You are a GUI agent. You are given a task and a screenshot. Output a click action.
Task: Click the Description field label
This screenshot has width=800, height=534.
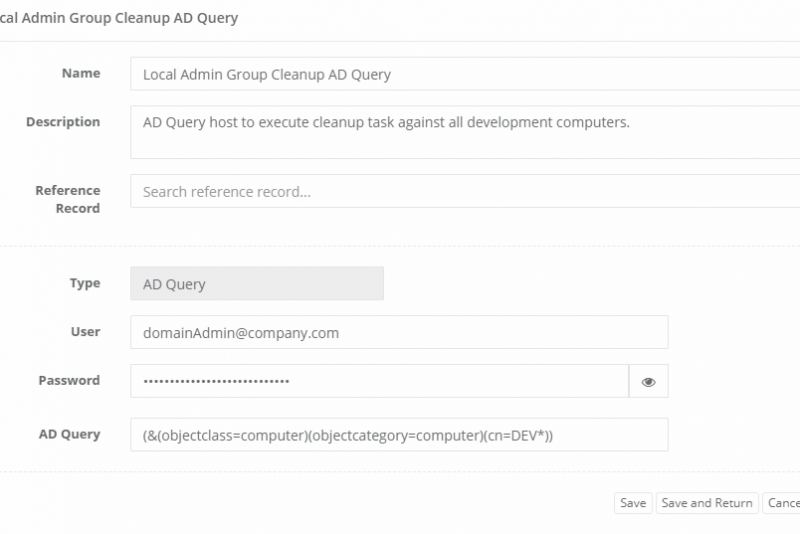(63, 122)
